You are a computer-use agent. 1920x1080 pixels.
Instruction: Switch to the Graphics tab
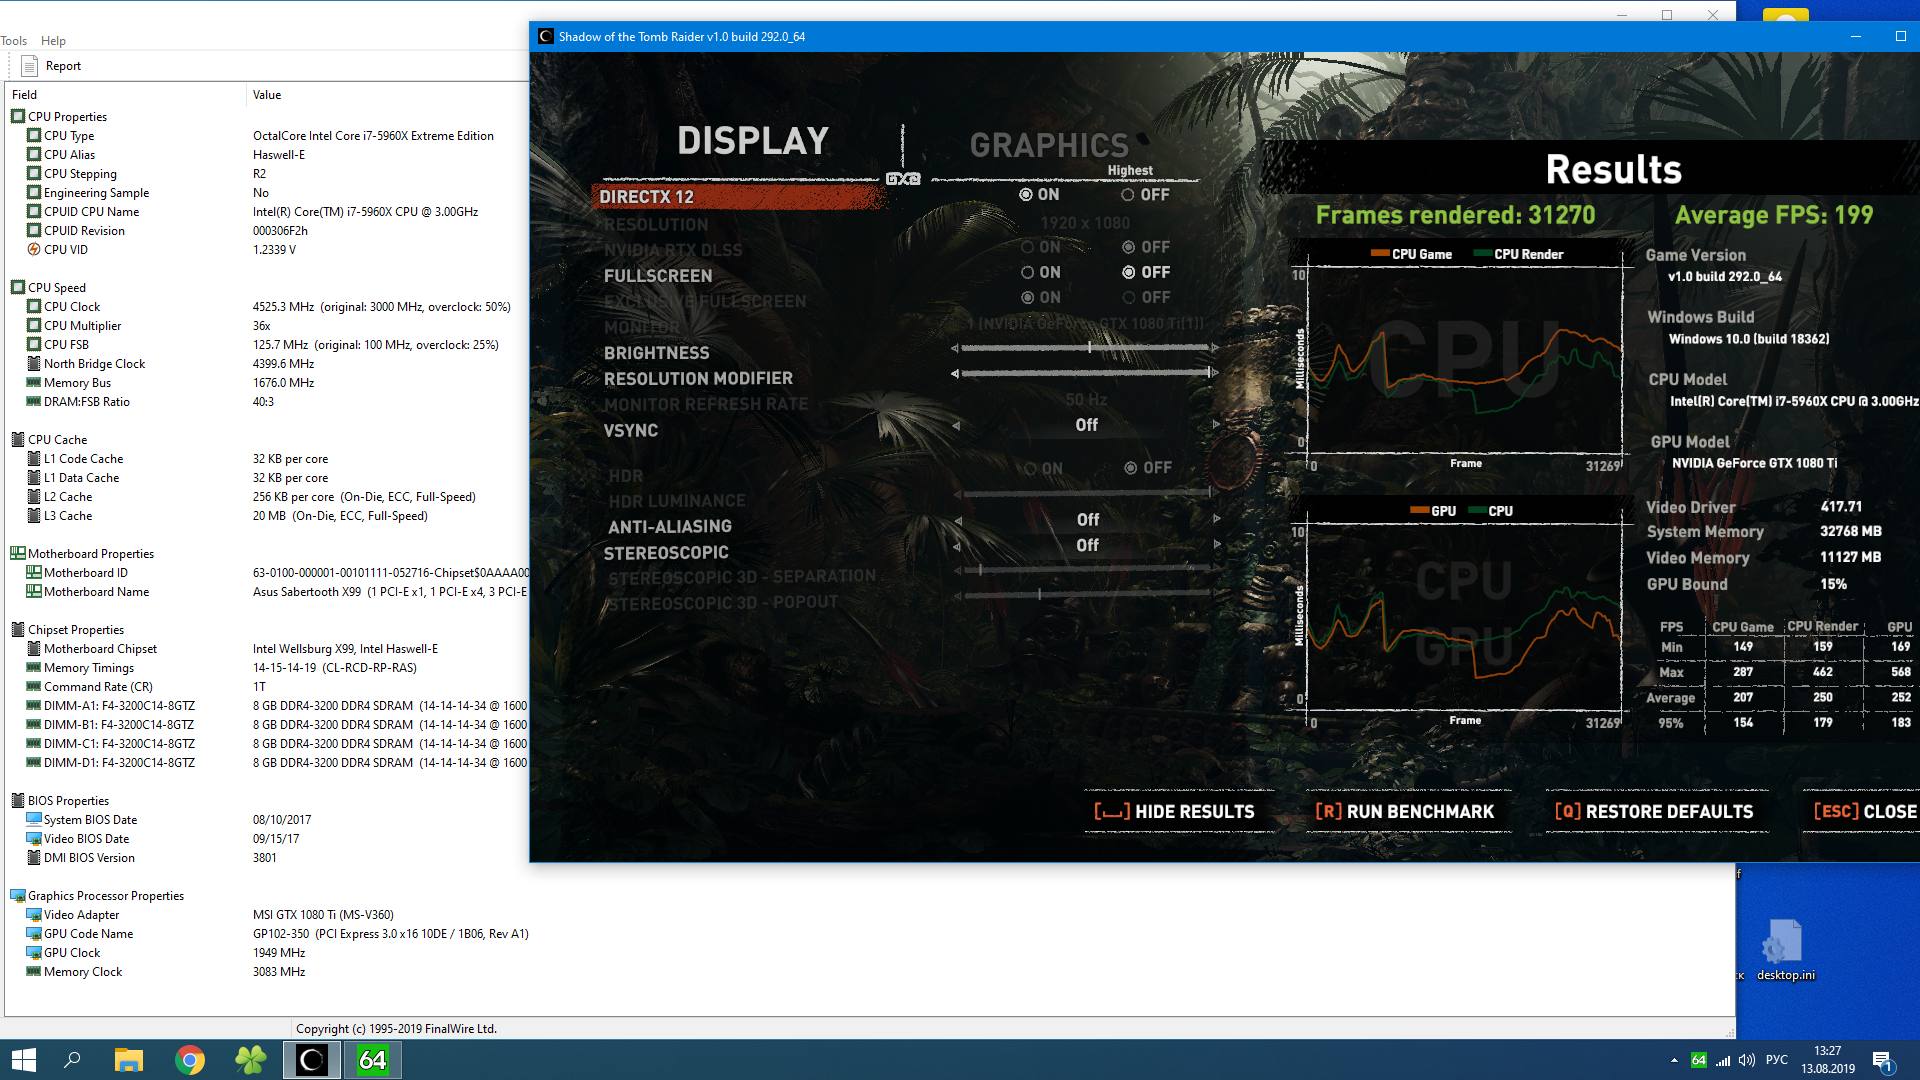tap(1048, 146)
